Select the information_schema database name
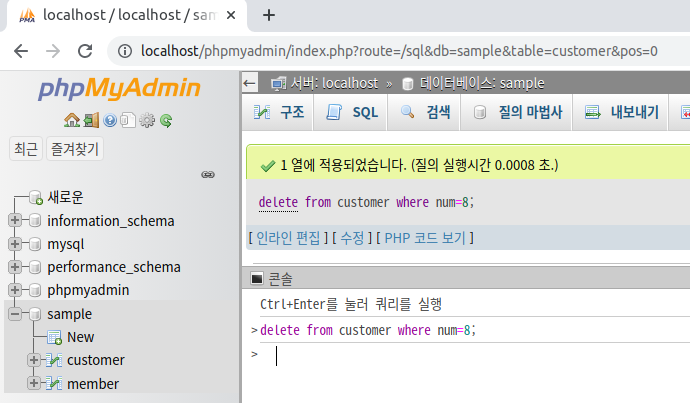Viewport: 690px width, 403px height. tap(111, 221)
